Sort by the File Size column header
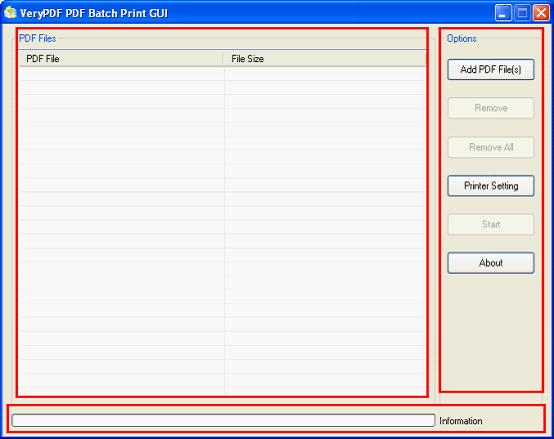This screenshot has width=554, height=439. pyautogui.click(x=325, y=59)
